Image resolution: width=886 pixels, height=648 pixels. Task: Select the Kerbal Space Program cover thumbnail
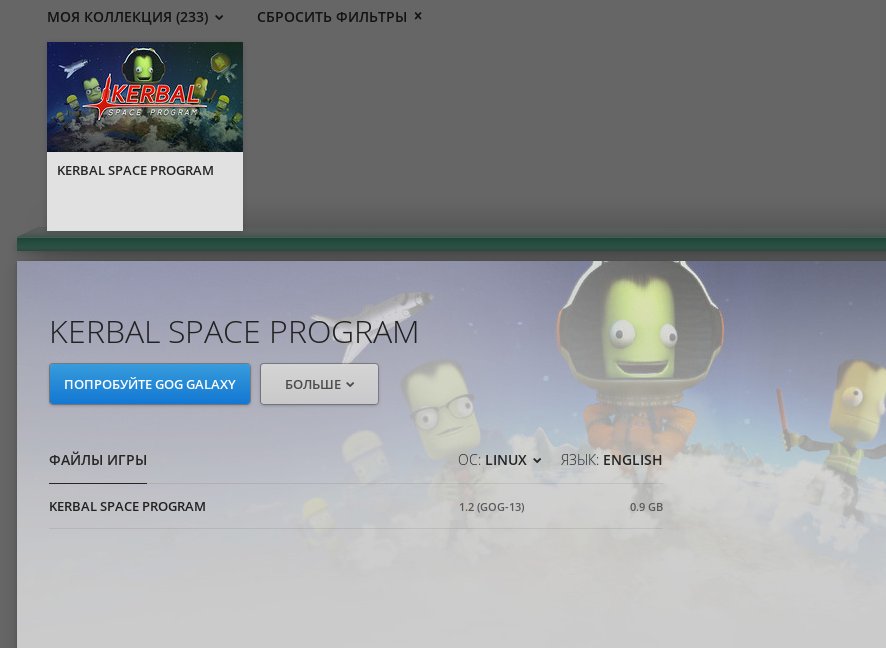(x=145, y=97)
